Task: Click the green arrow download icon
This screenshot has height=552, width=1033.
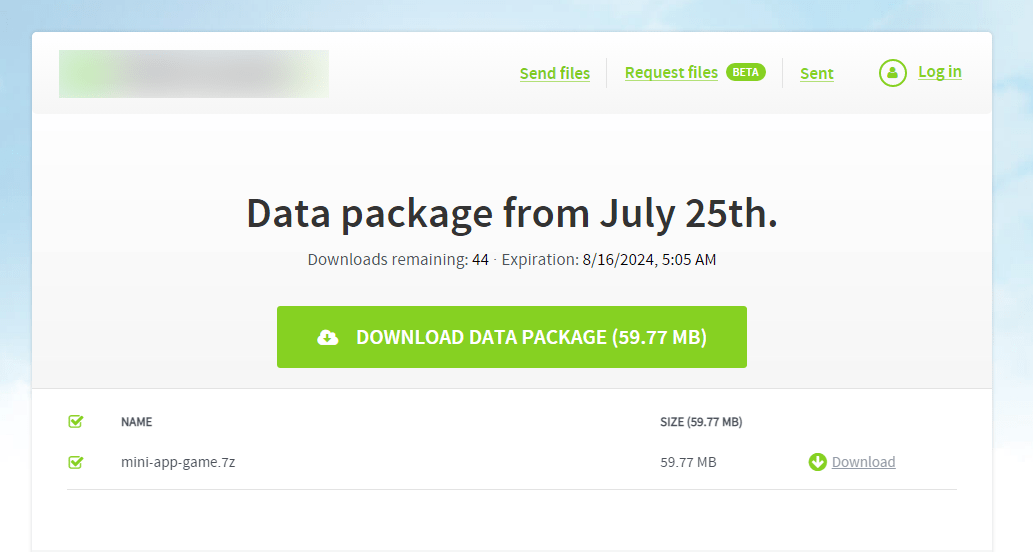Action: tap(817, 462)
